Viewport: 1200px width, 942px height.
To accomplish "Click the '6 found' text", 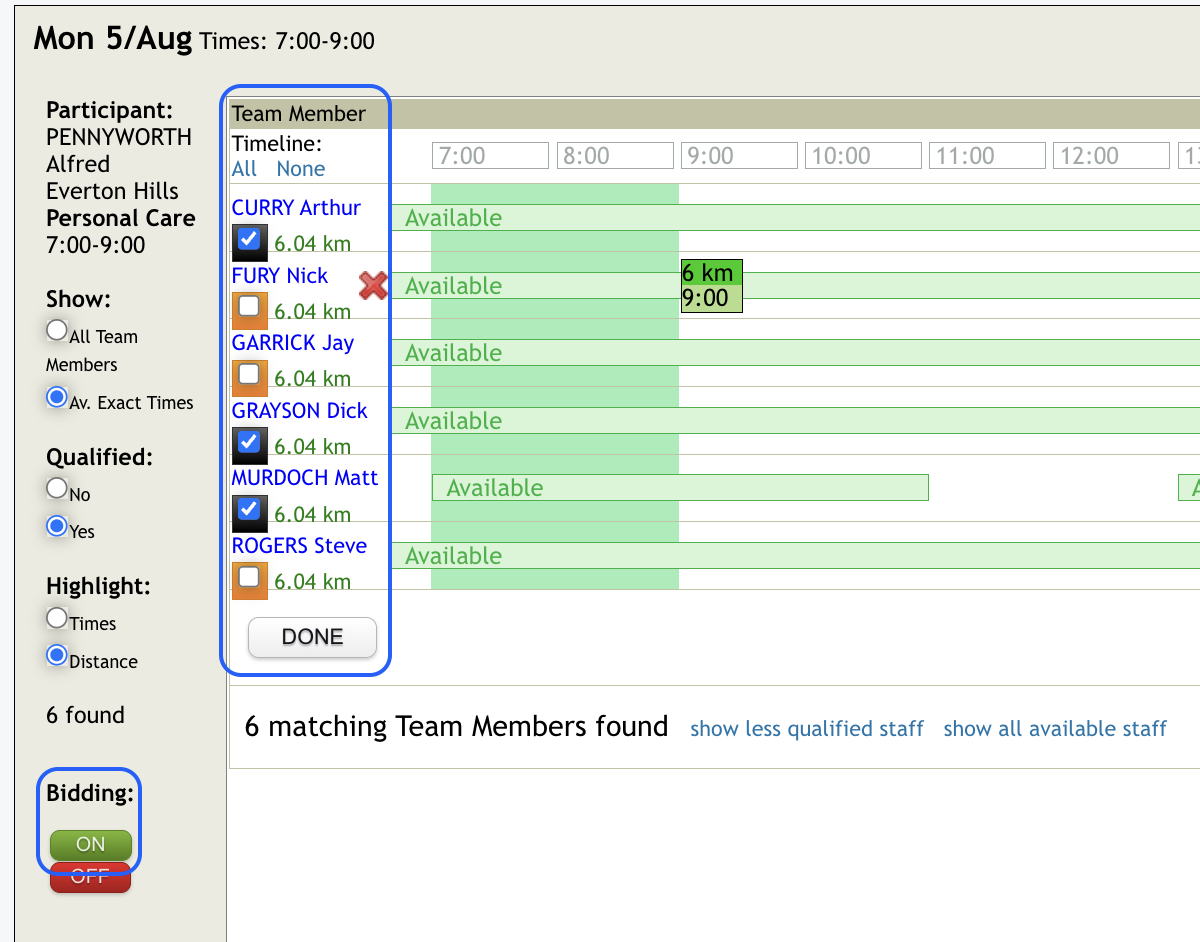I will pyautogui.click(x=85, y=715).
